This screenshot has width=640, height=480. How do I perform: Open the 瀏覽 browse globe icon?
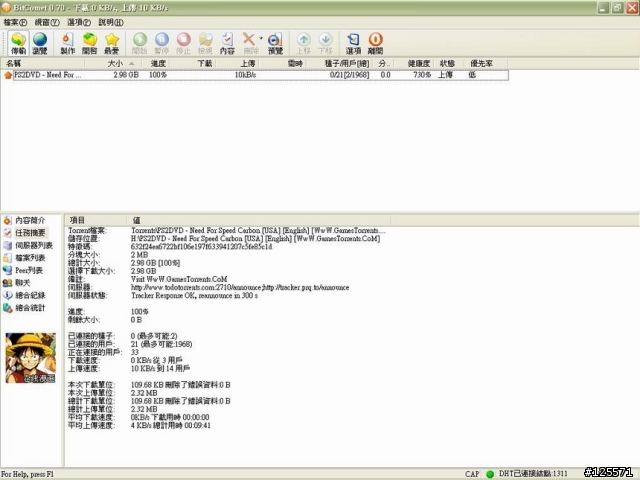40,43
